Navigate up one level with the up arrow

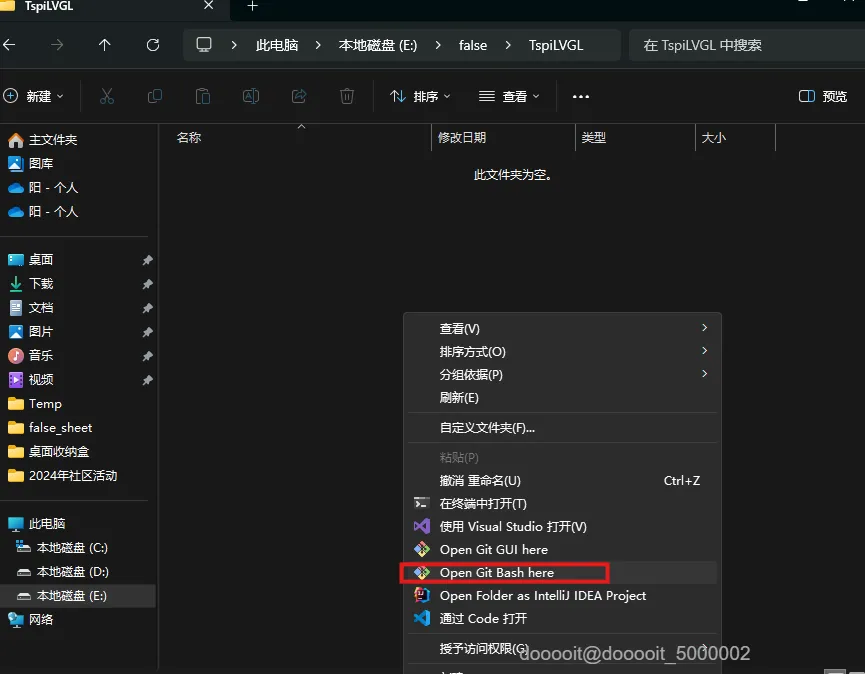pyautogui.click(x=105, y=44)
